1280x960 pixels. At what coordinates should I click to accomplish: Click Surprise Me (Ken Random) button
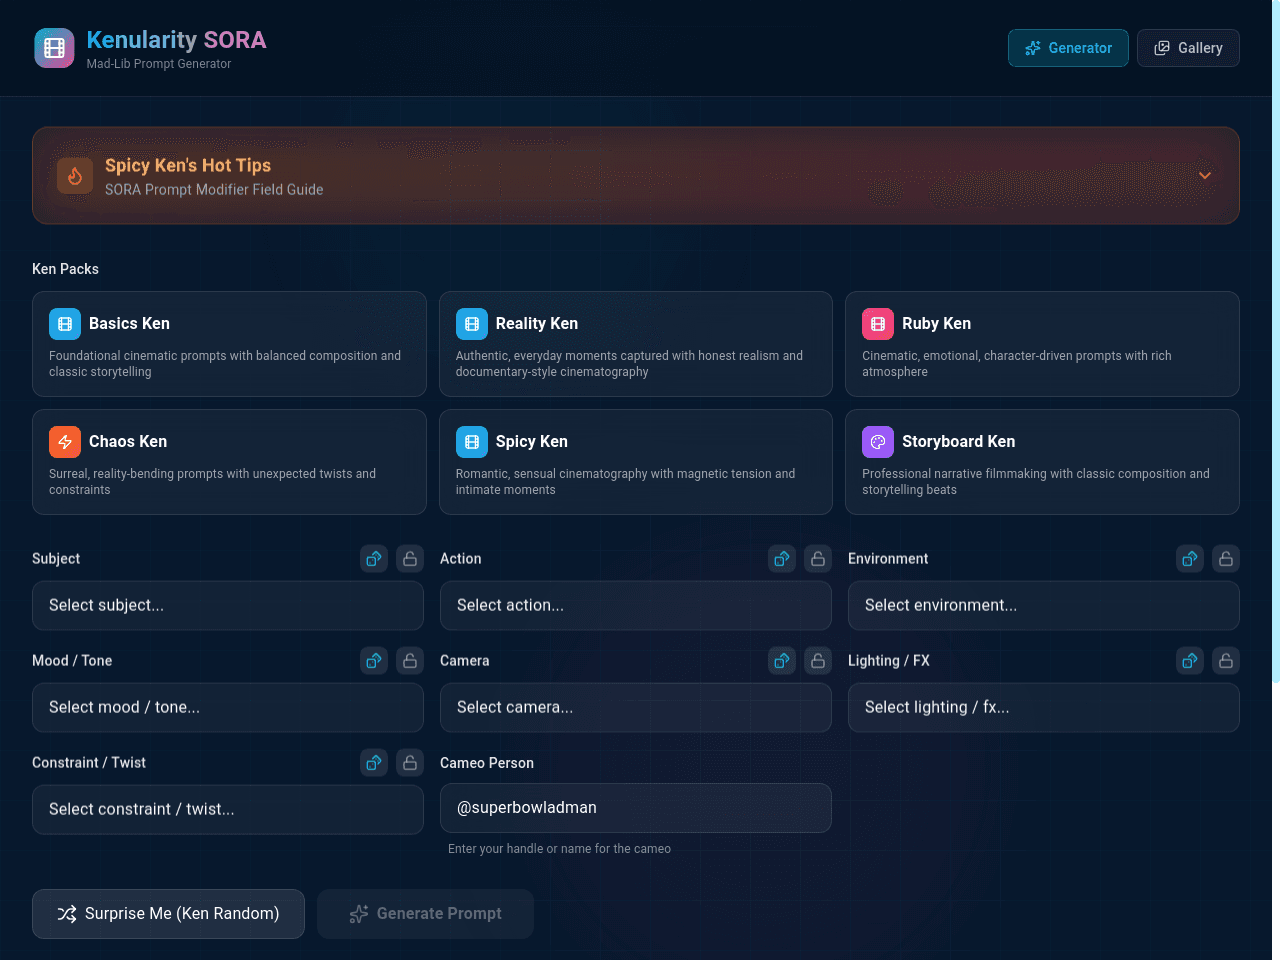(x=168, y=914)
